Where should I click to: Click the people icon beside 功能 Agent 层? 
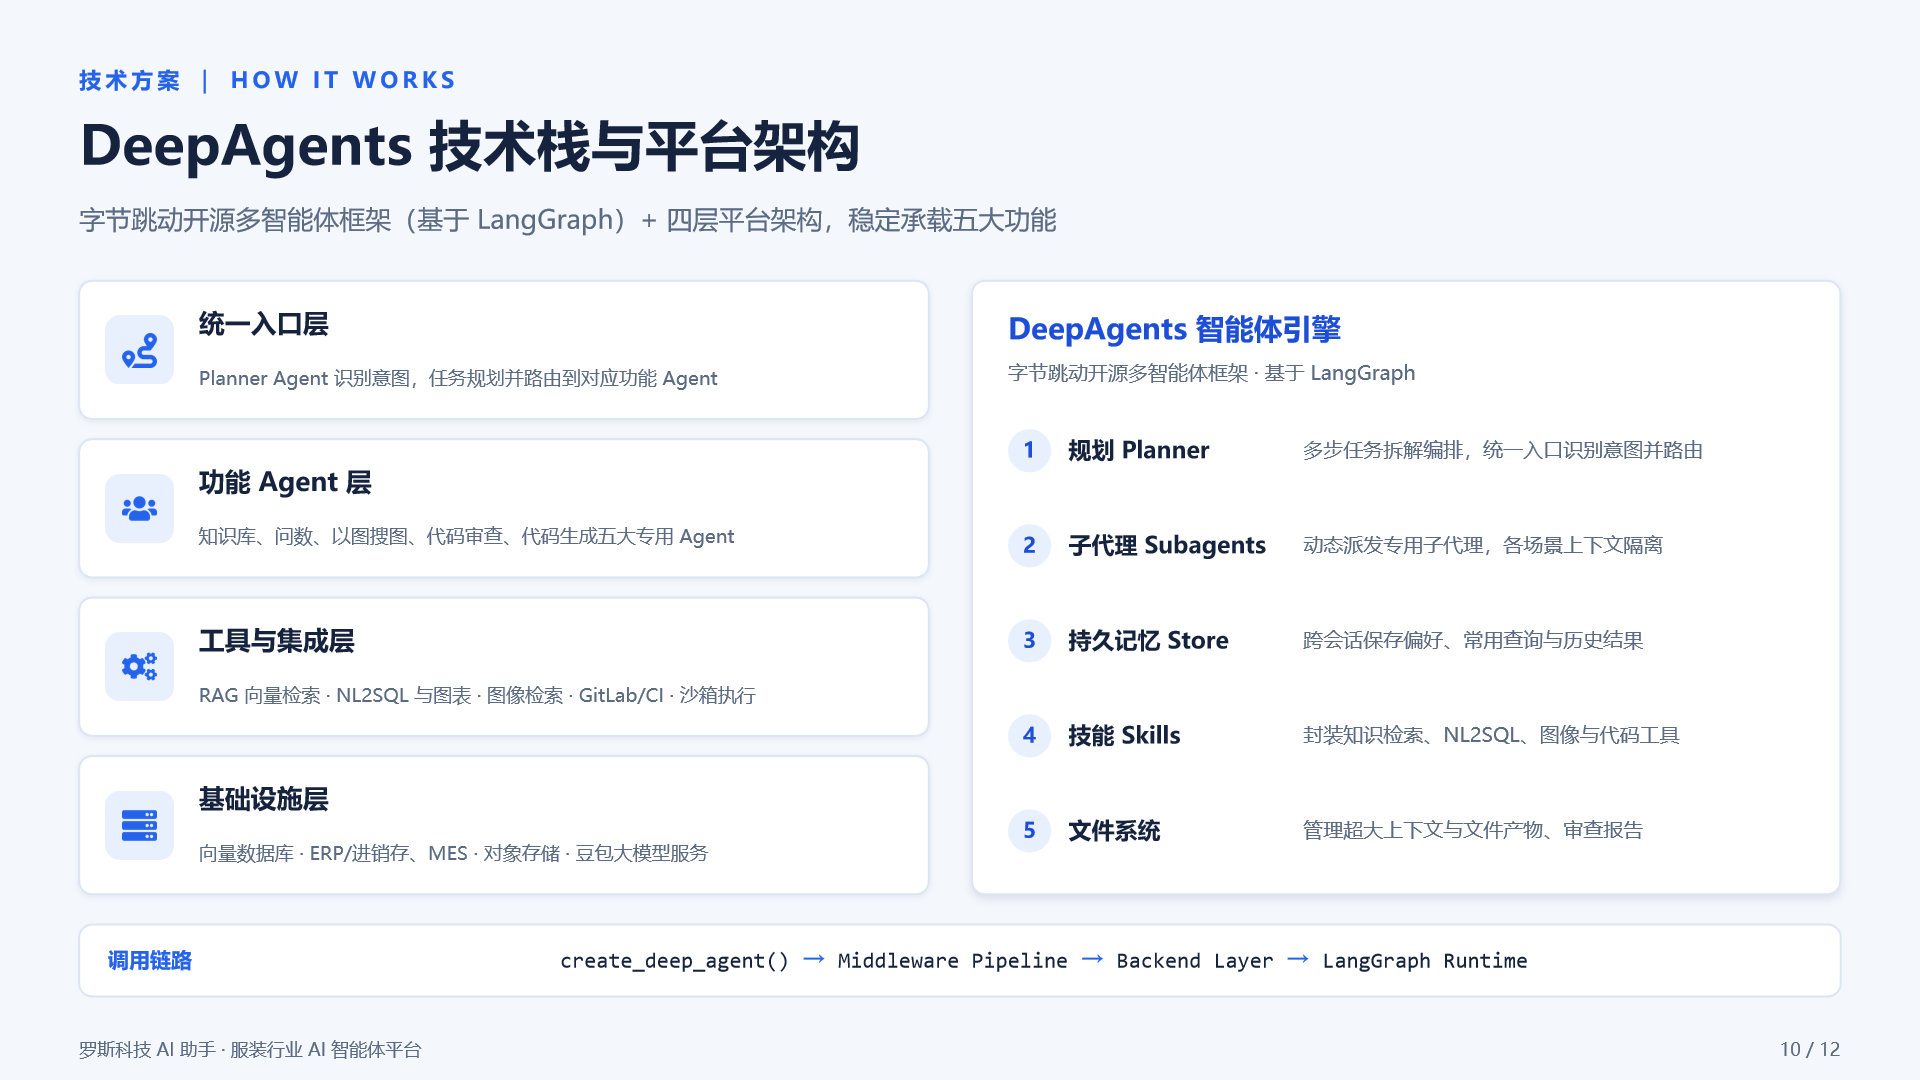click(140, 508)
